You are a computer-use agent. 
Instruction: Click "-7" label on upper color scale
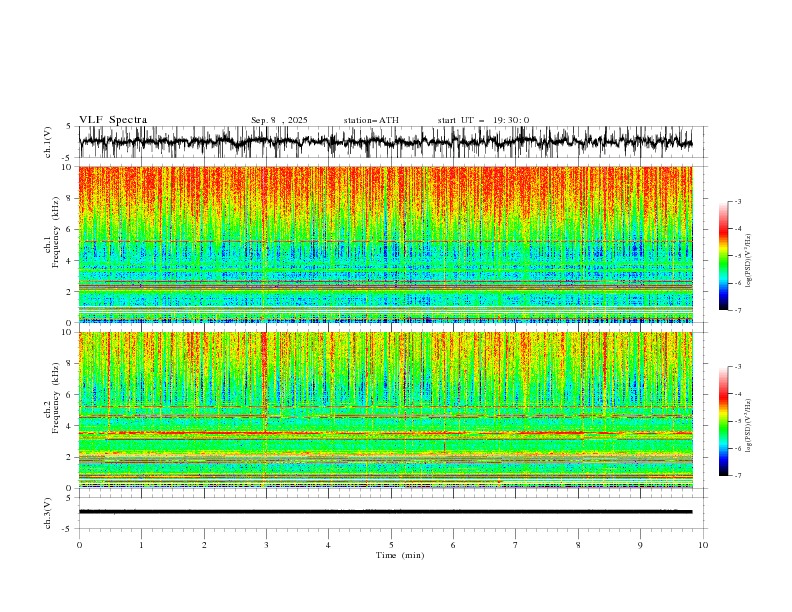tap(737, 310)
